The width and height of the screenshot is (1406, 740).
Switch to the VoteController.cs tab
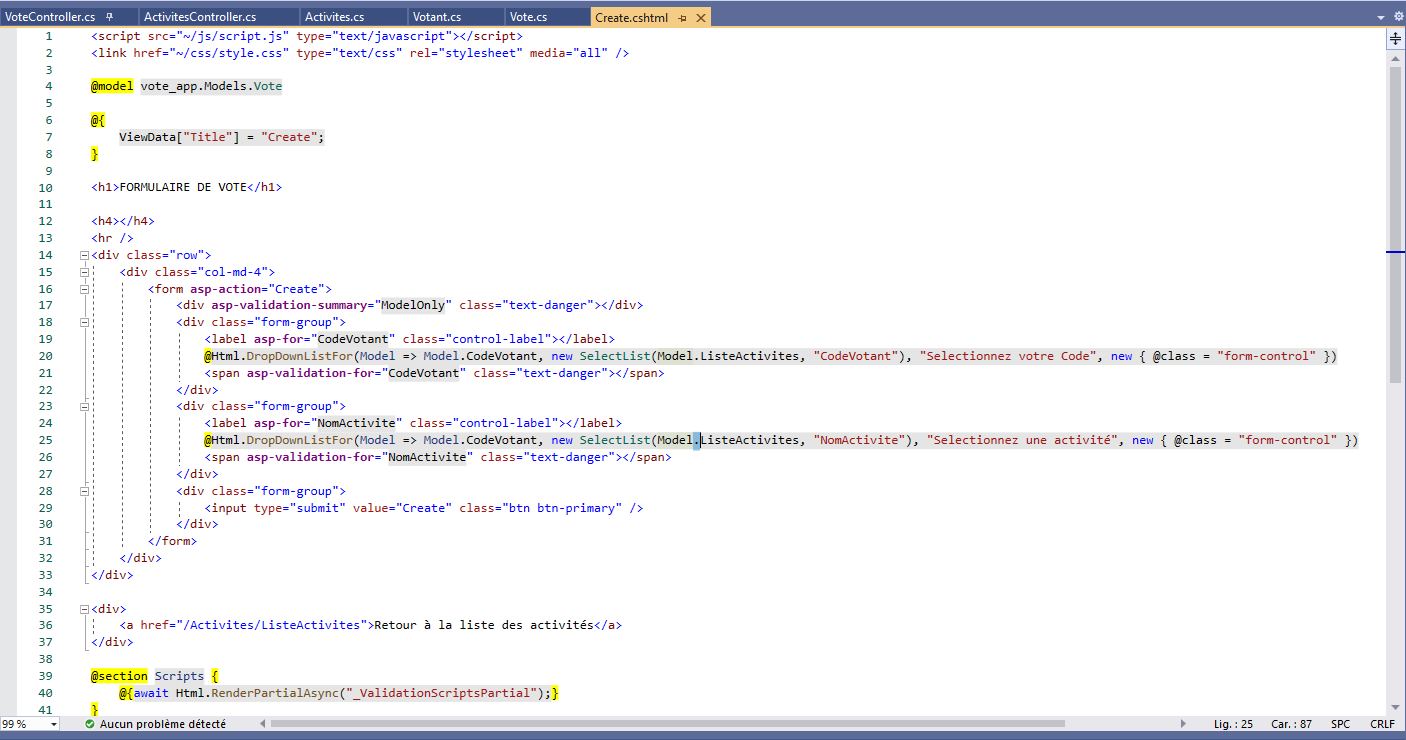tap(50, 17)
